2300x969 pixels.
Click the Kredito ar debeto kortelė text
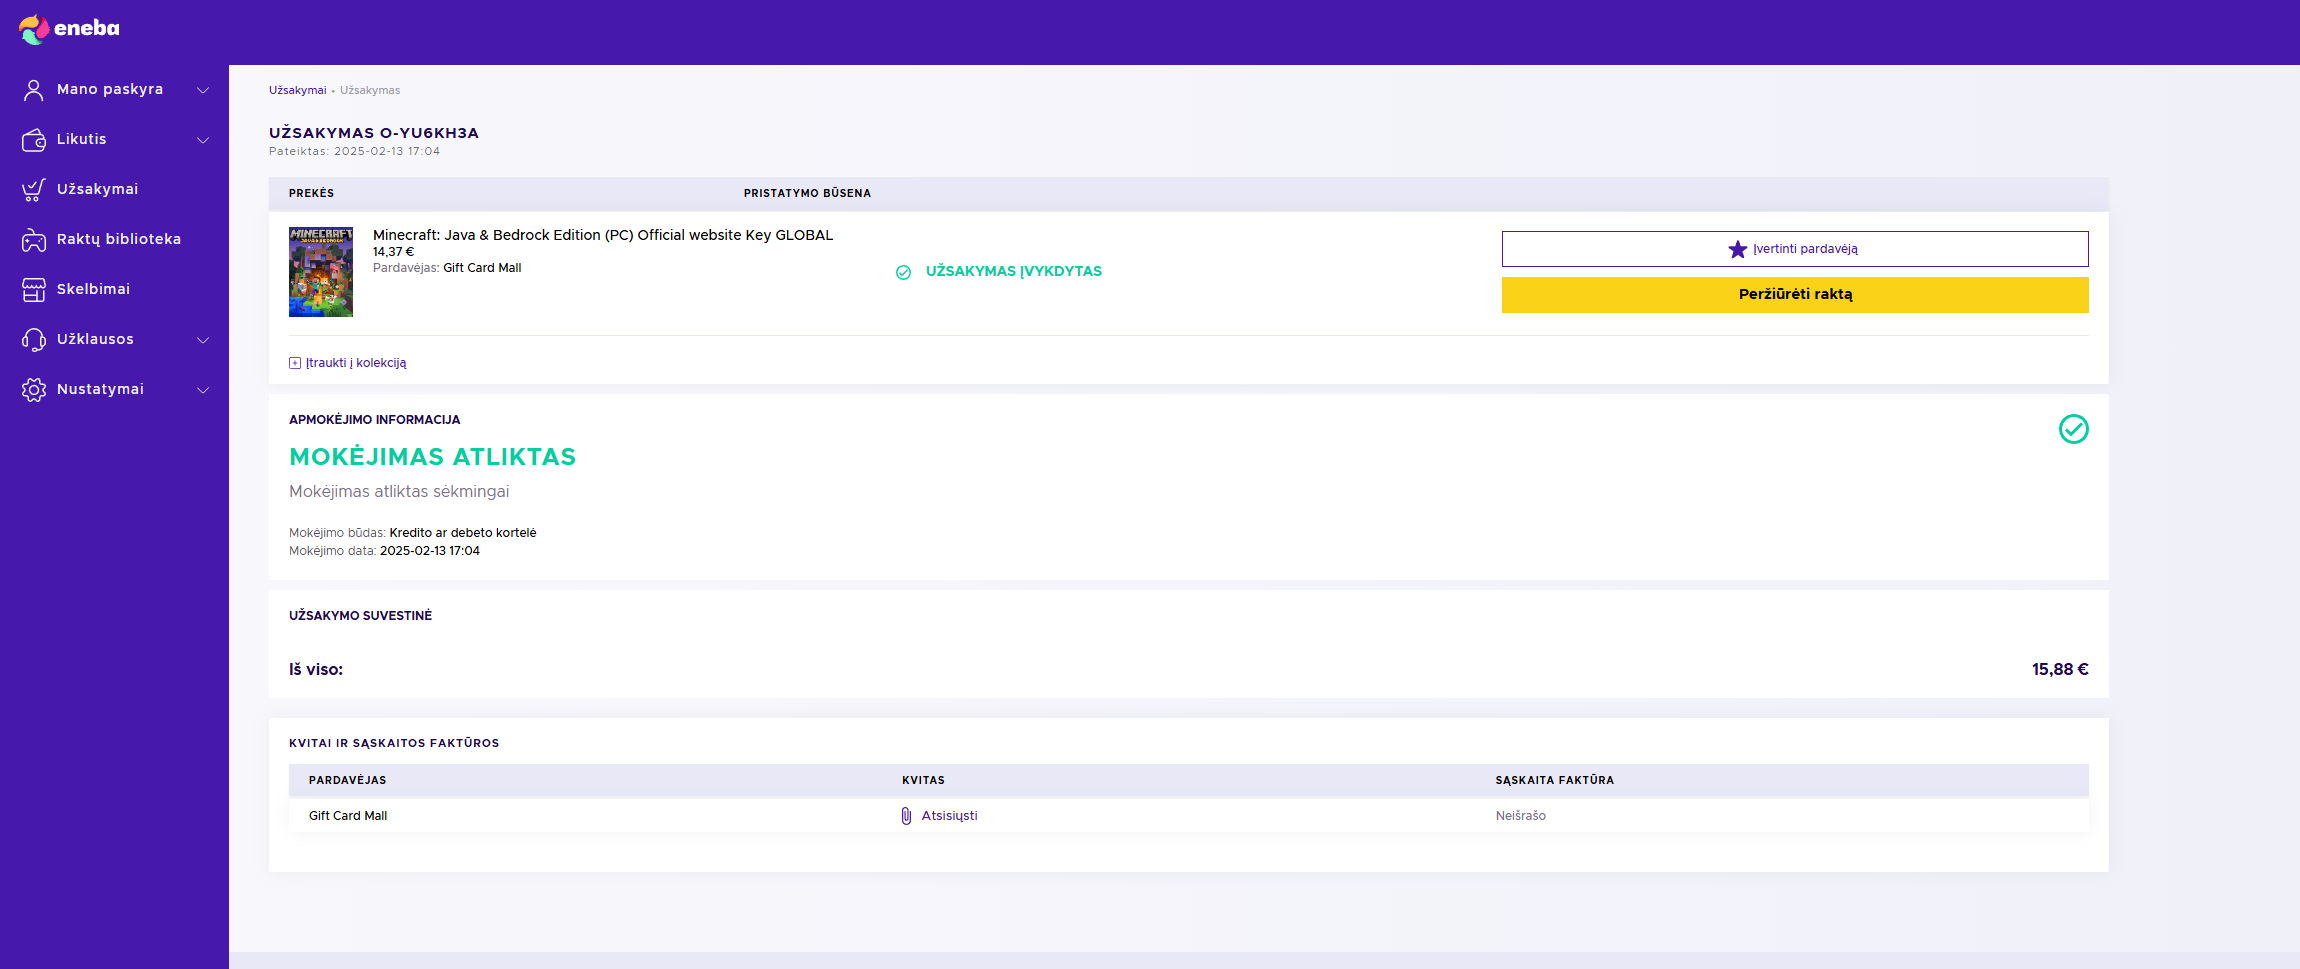(463, 533)
